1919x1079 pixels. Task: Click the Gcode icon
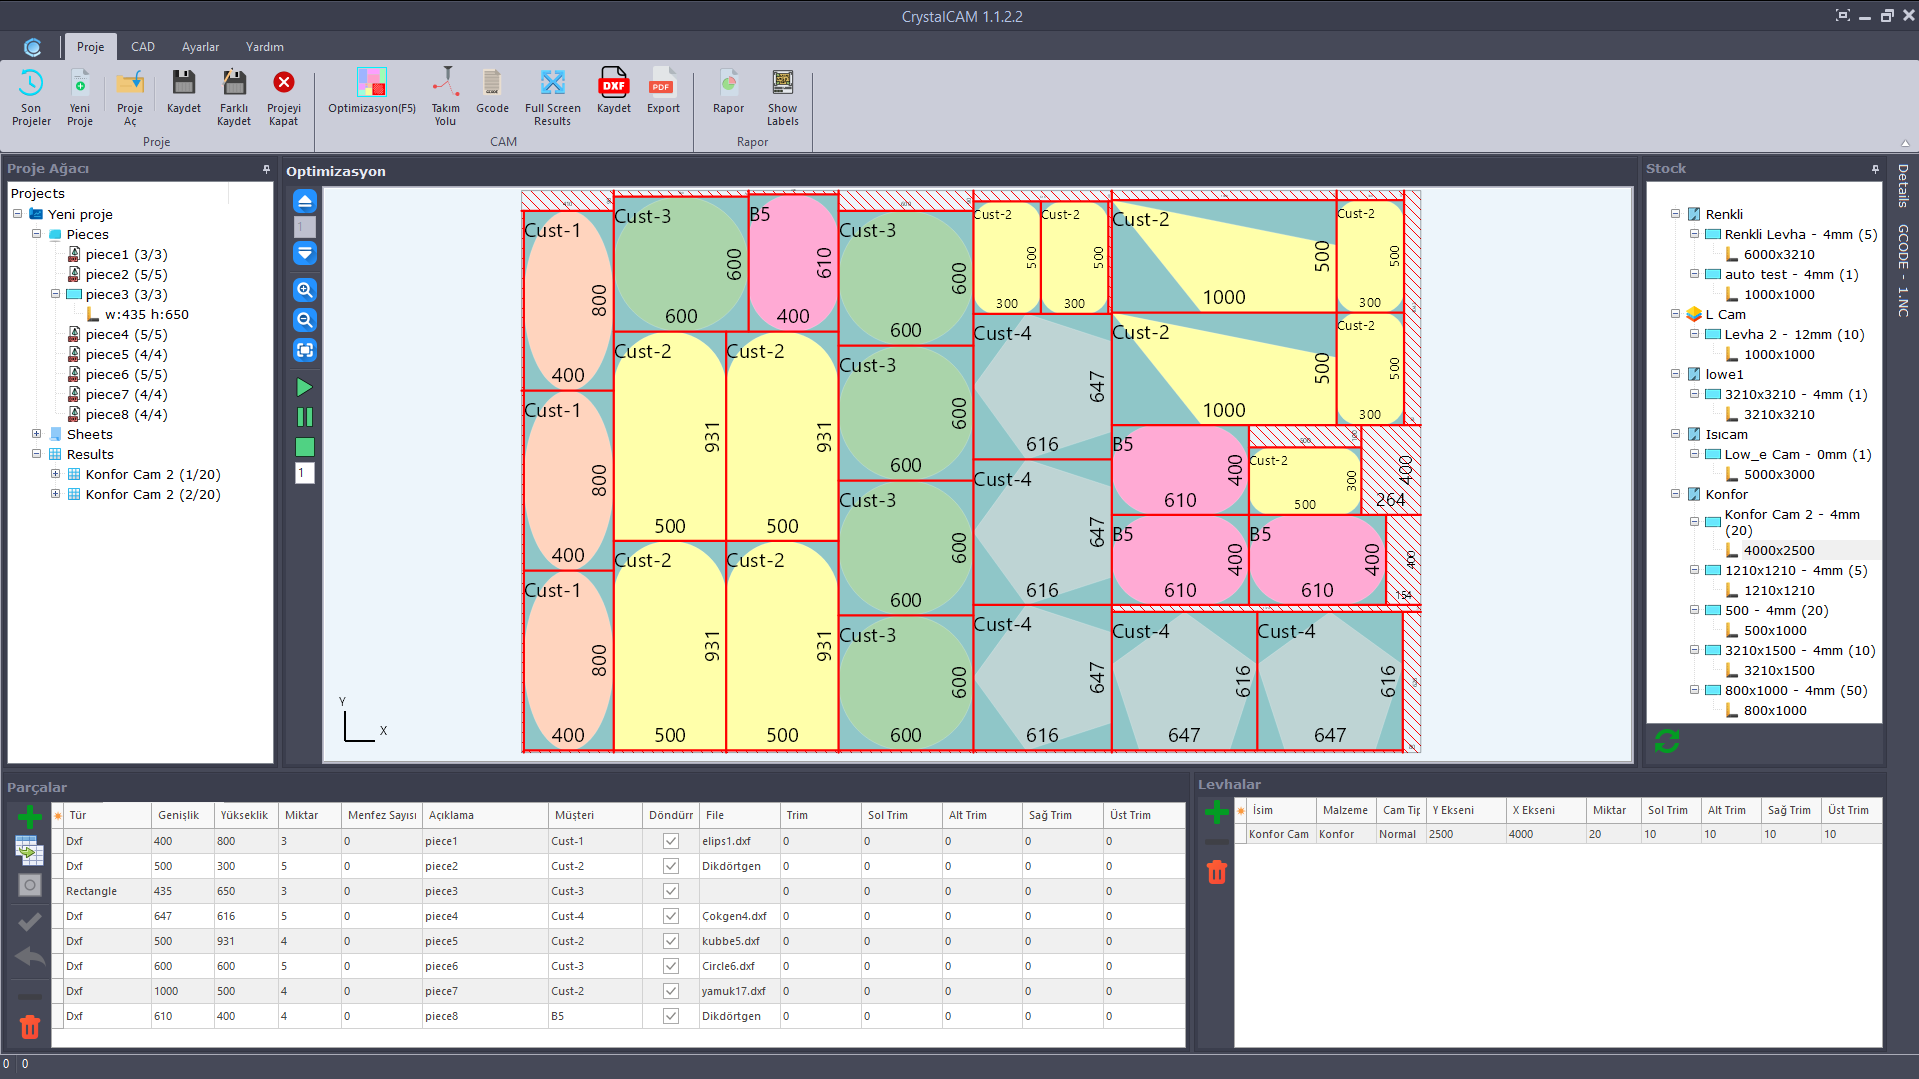coord(491,92)
